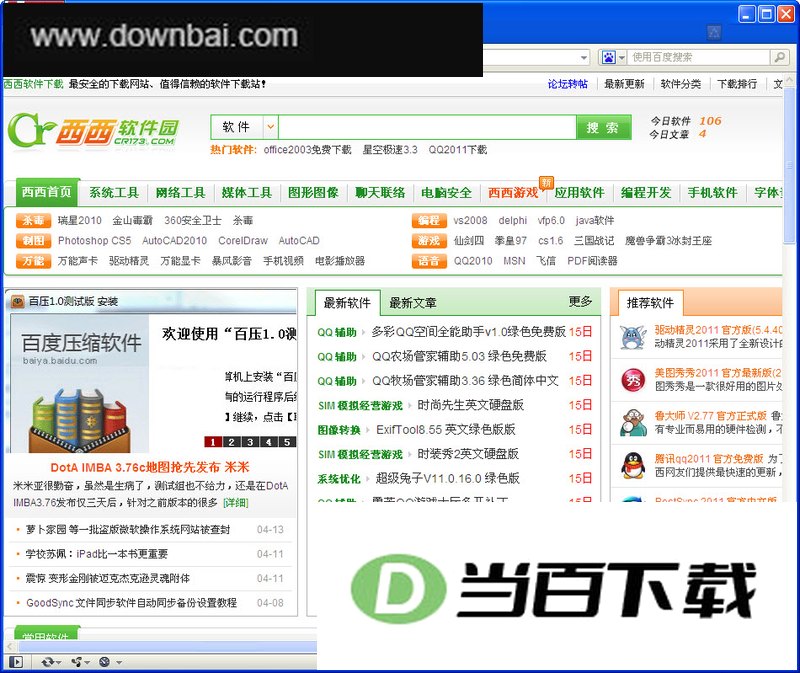Select slide number 5 in banner
800x673 pixels.
tap(287, 442)
